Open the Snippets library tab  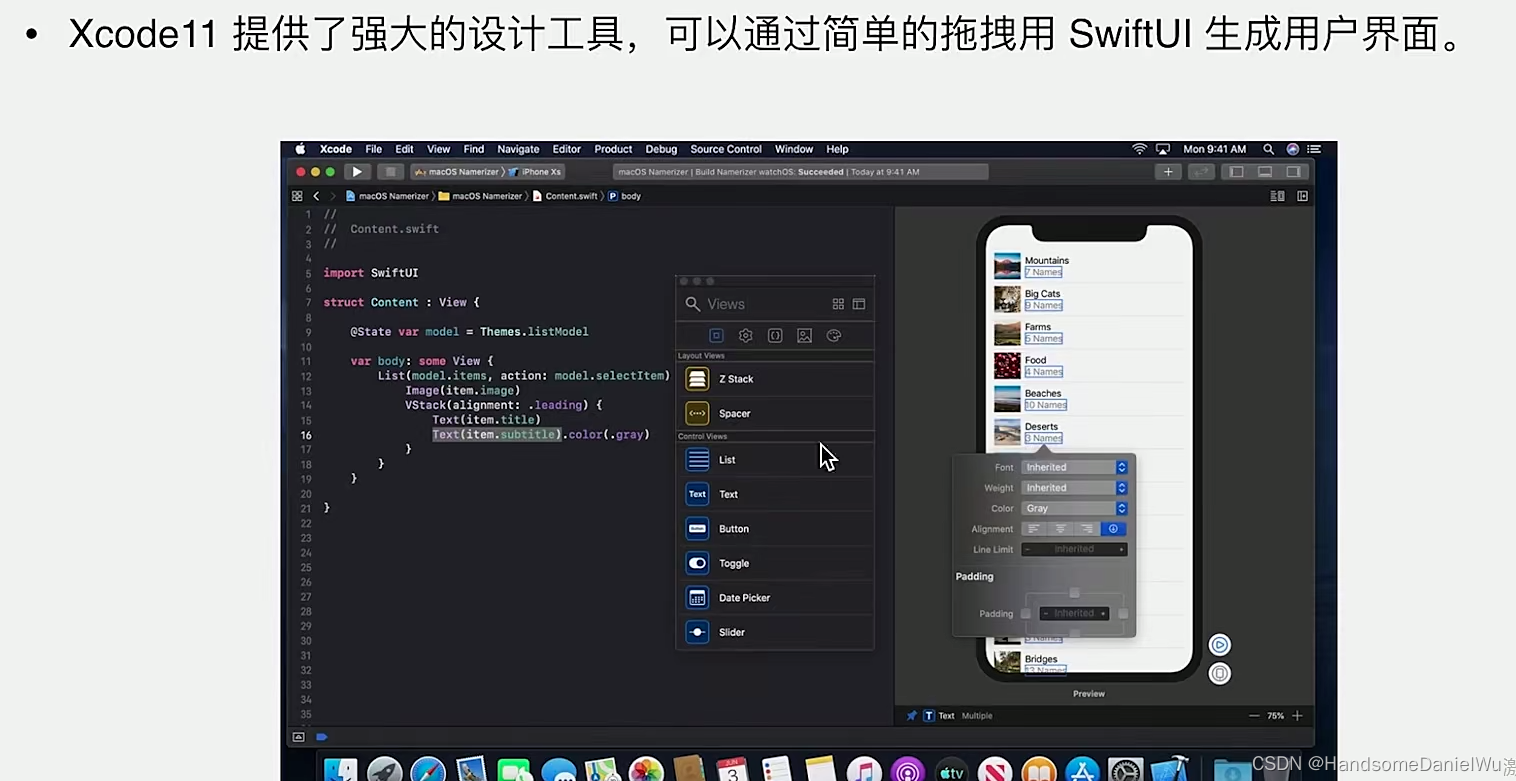pyautogui.click(x=775, y=335)
